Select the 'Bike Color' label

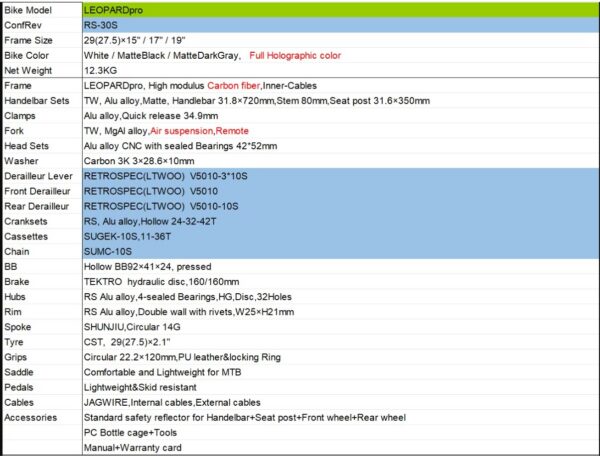click(26, 55)
